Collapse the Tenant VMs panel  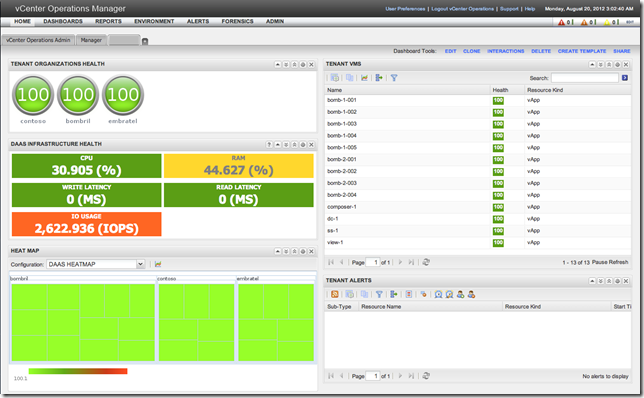(592, 64)
